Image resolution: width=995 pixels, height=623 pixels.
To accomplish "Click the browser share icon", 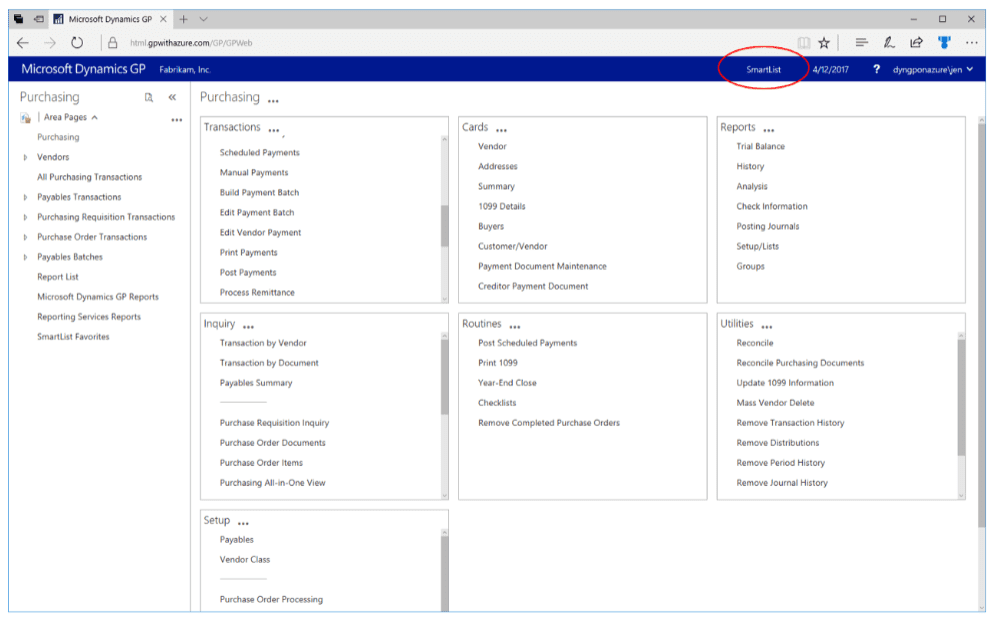I will (x=916, y=43).
